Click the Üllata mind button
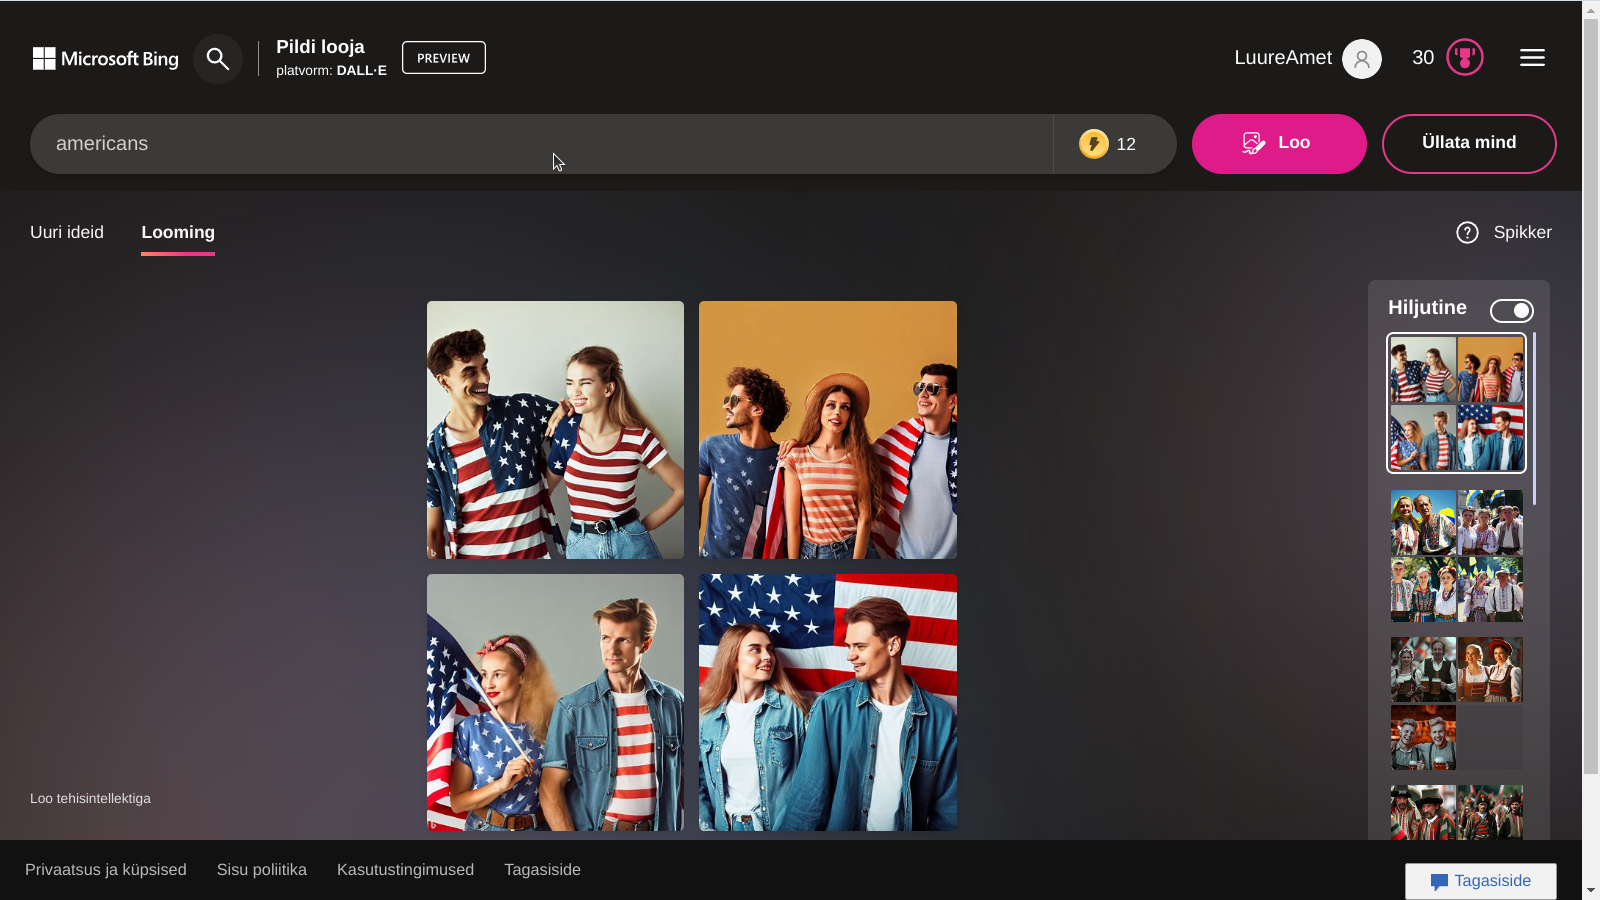This screenshot has width=1600, height=900. 1469,144
